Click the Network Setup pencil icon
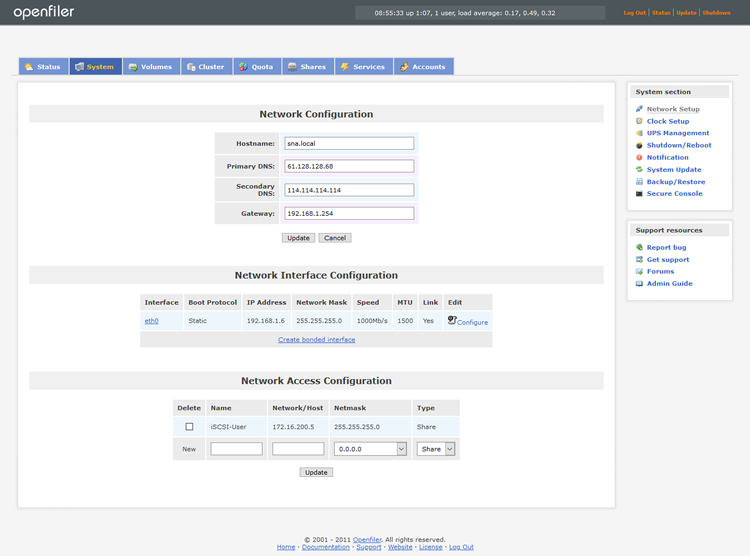 pyautogui.click(x=639, y=109)
